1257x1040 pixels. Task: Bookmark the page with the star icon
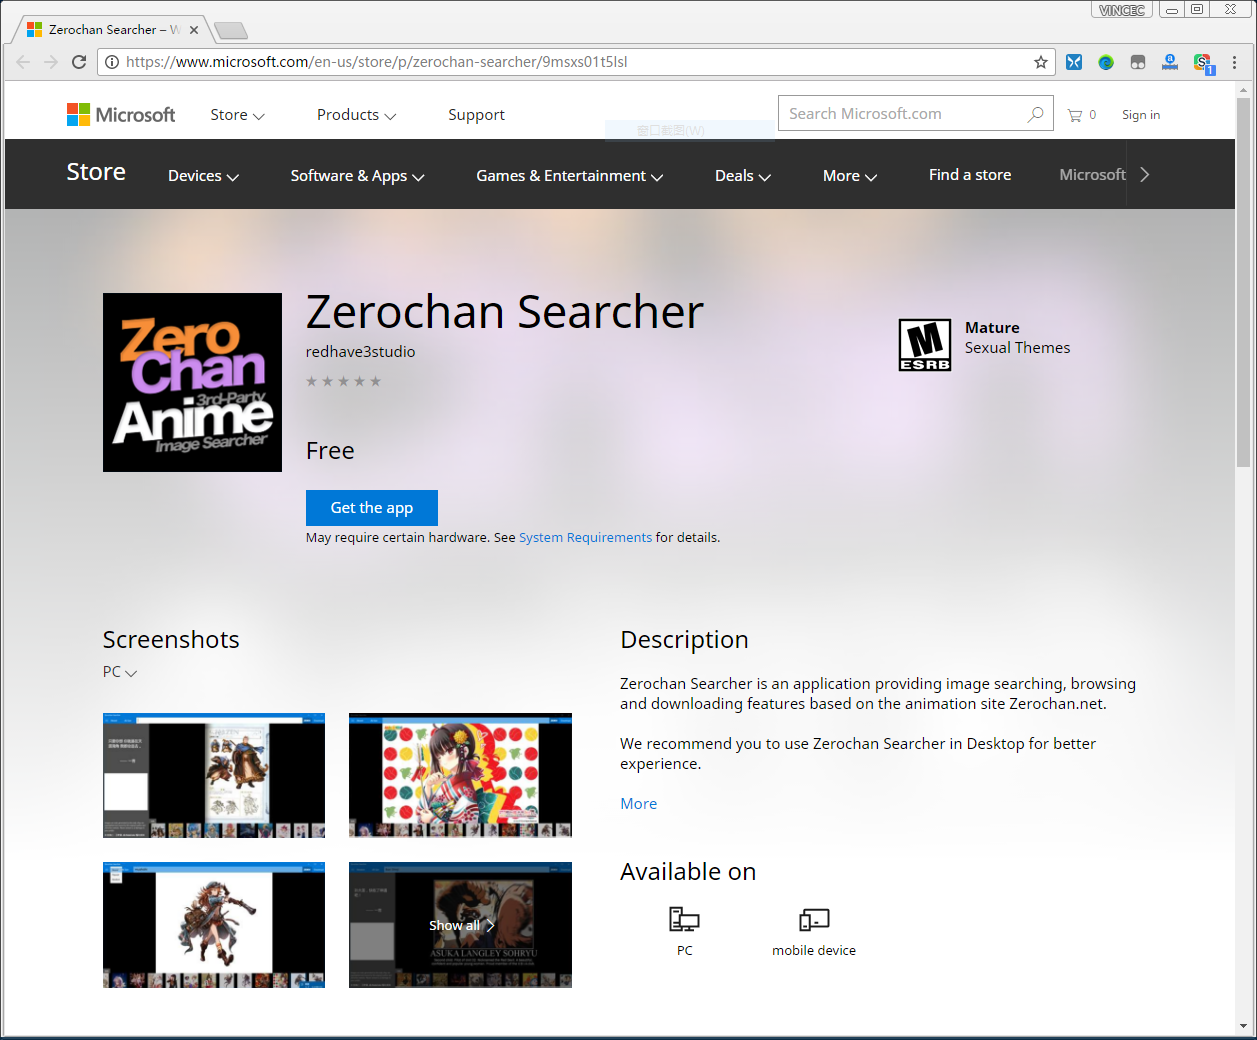(1041, 62)
